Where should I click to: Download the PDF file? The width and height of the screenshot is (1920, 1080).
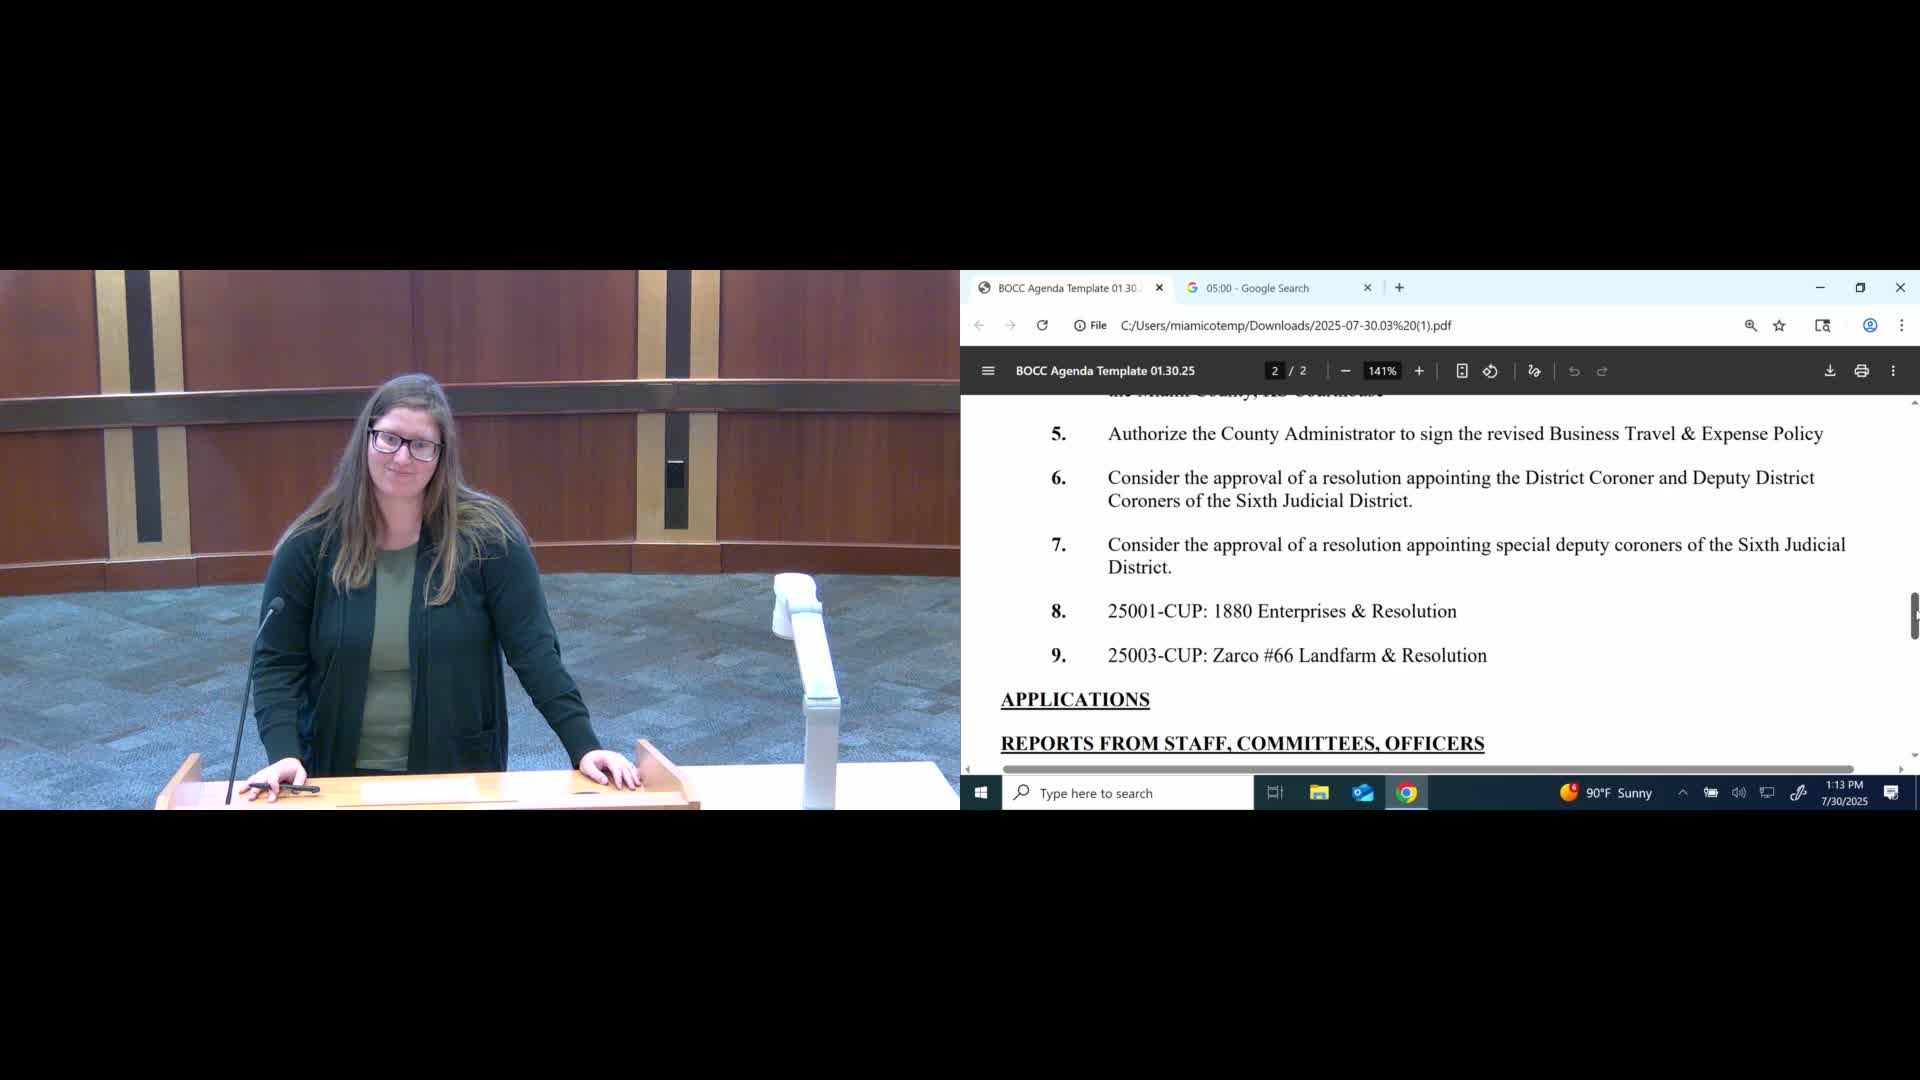tap(1829, 371)
